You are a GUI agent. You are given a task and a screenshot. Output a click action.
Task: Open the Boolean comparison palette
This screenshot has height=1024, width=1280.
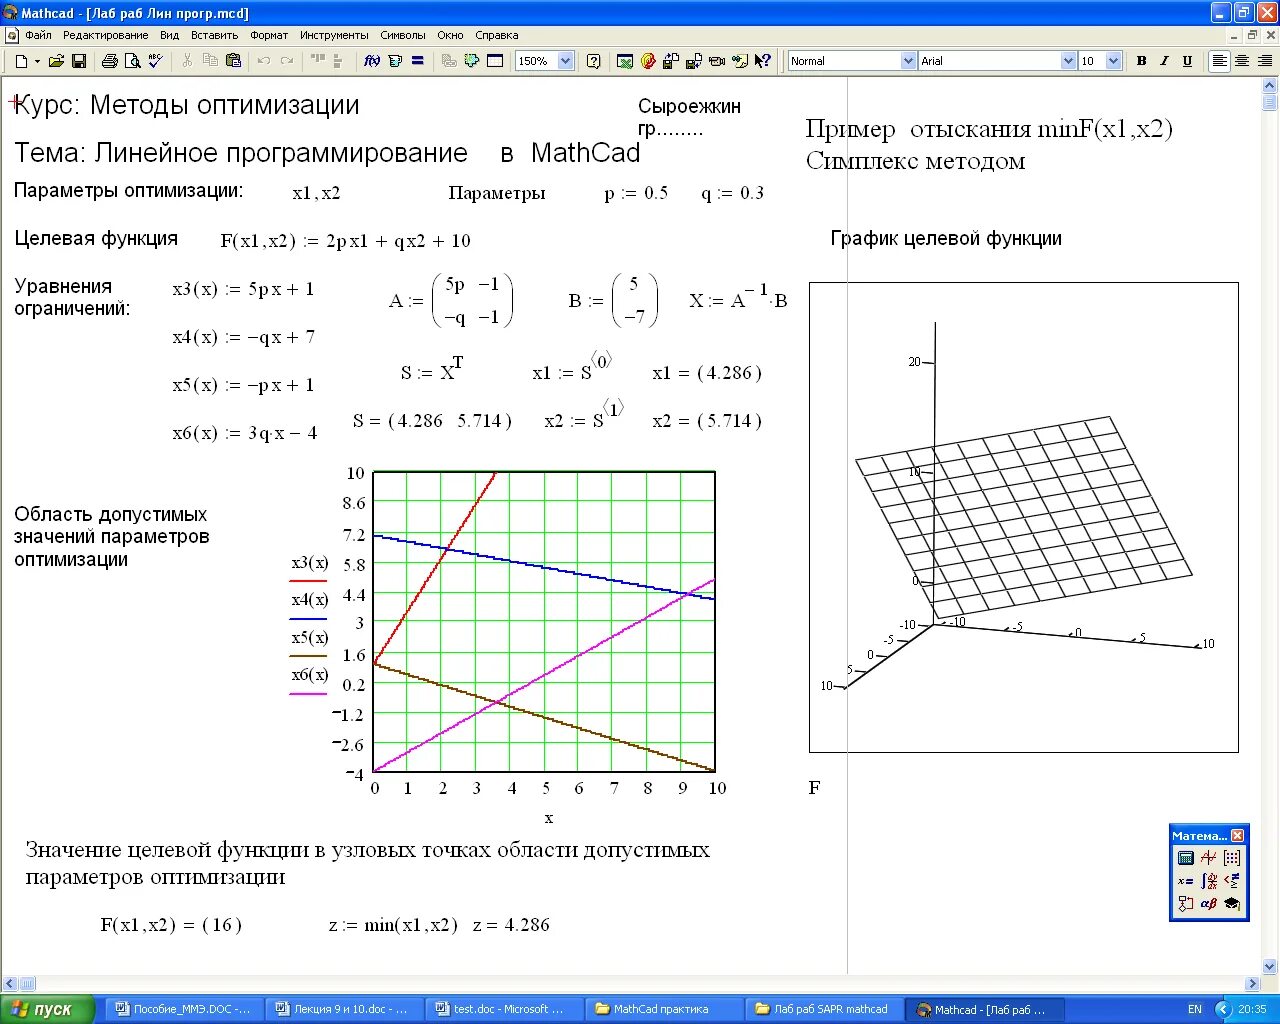[x=1232, y=881]
